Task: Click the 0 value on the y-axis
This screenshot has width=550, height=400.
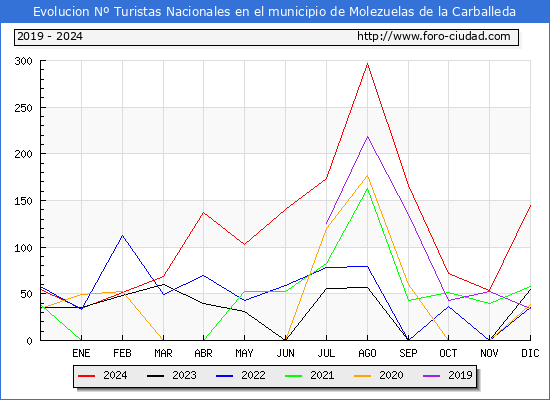Action: click(x=29, y=341)
